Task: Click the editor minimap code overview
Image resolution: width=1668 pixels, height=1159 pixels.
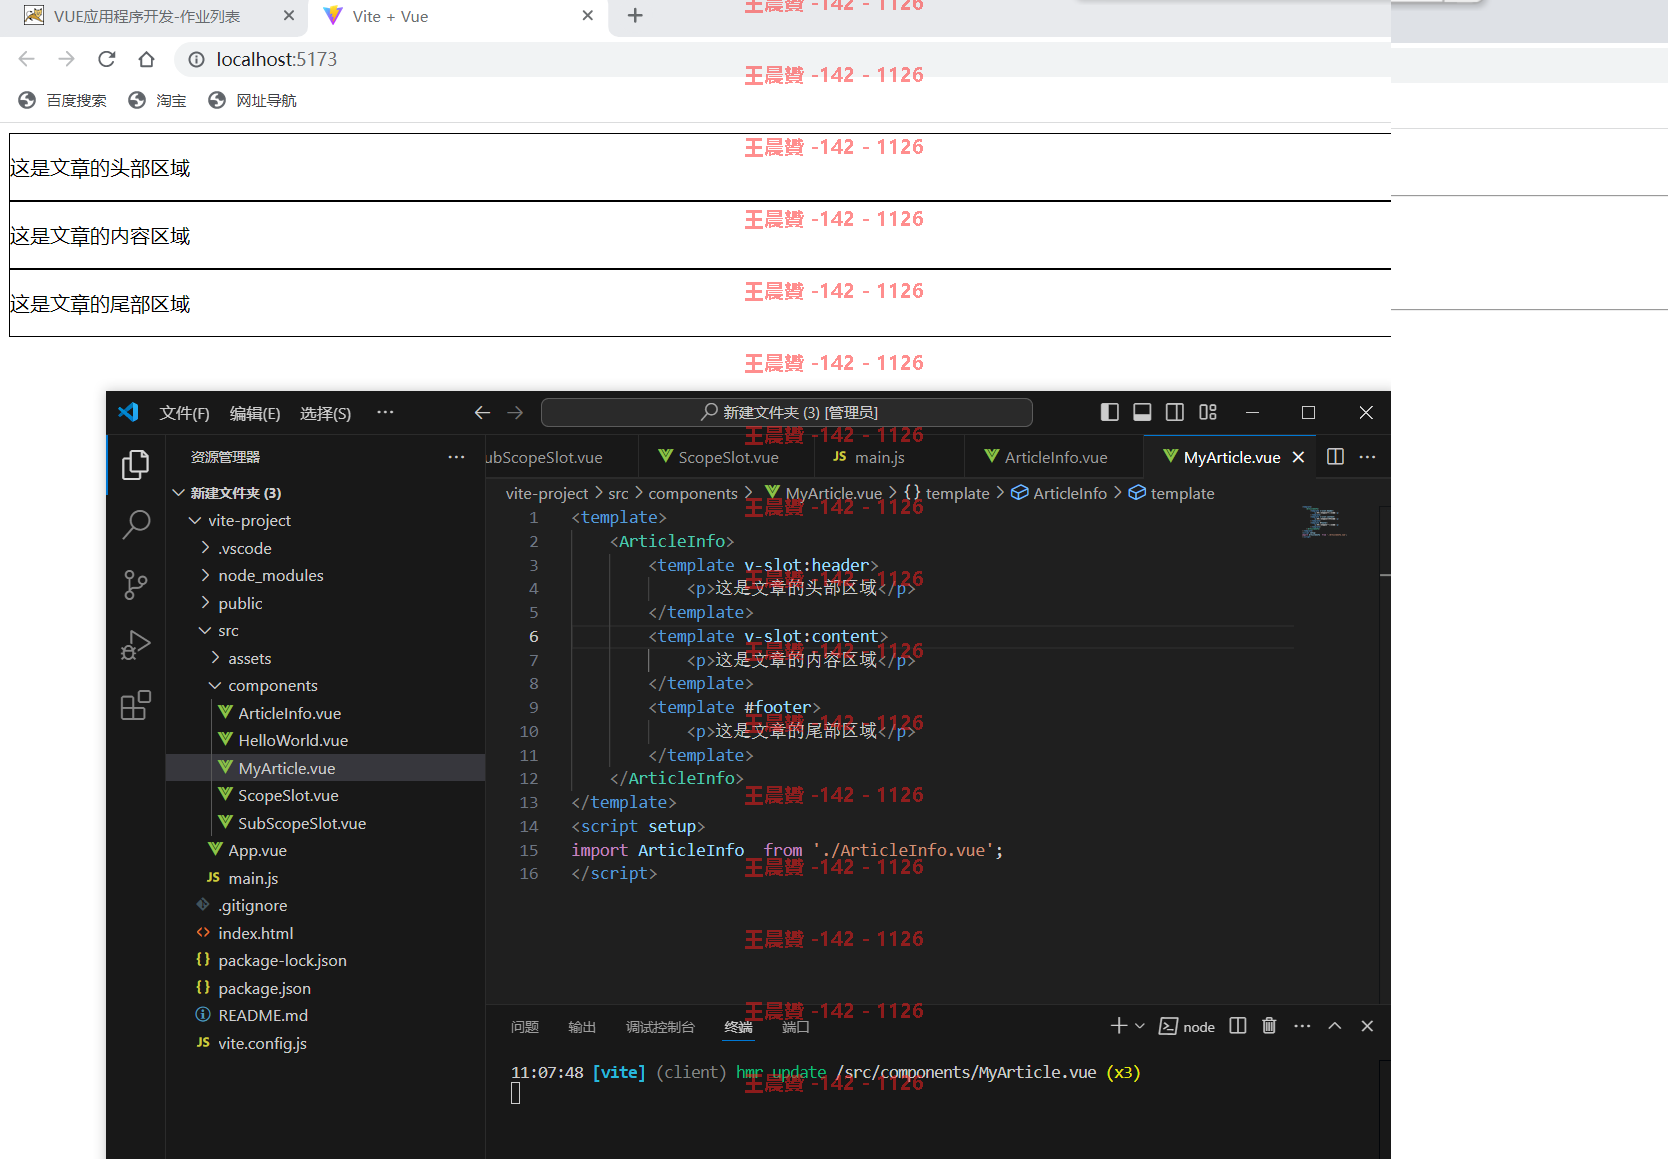Action: coord(1323,522)
